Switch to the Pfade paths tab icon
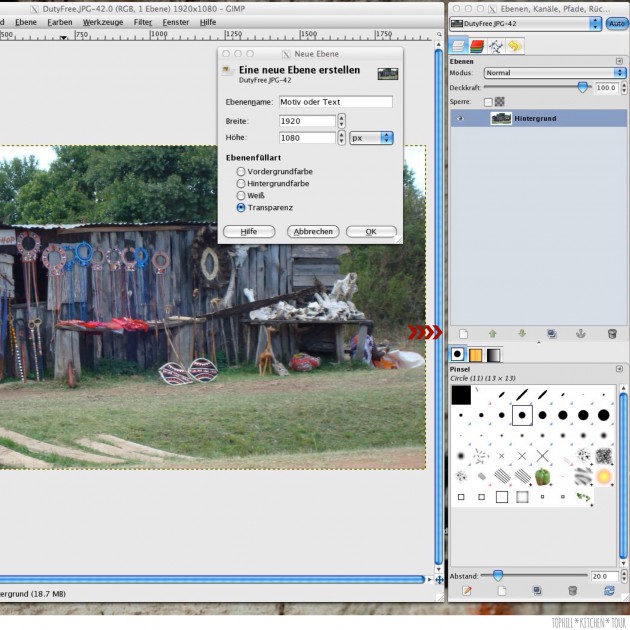 coord(496,46)
